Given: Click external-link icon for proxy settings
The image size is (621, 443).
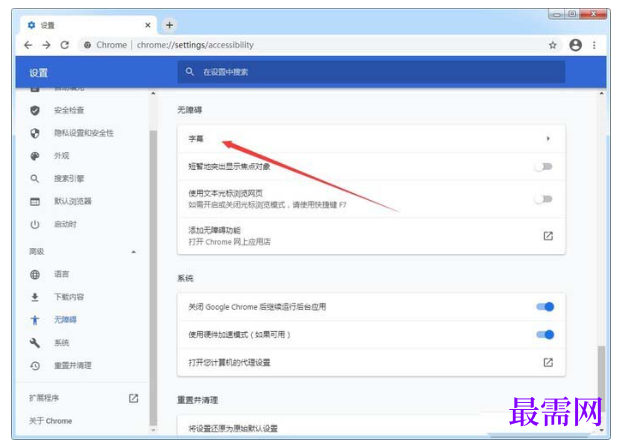Looking at the screenshot, I should coord(548,362).
